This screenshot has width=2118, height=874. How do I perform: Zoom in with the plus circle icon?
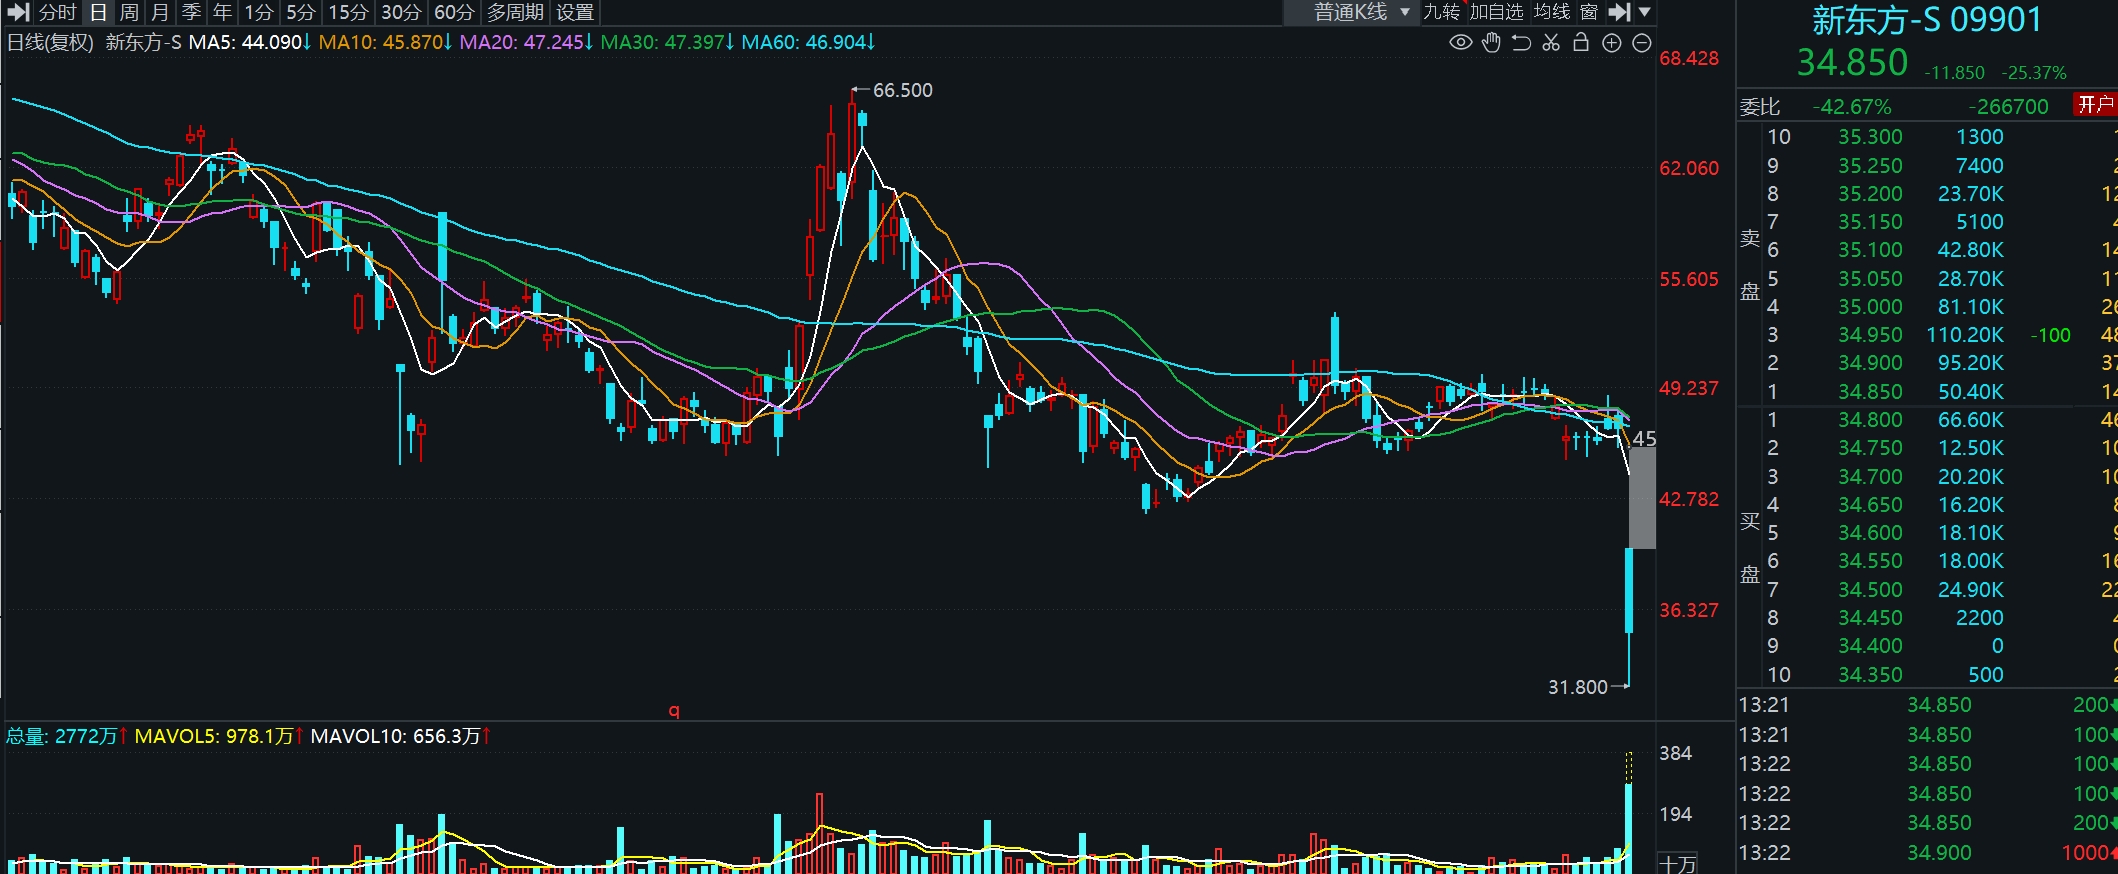point(1612,42)
